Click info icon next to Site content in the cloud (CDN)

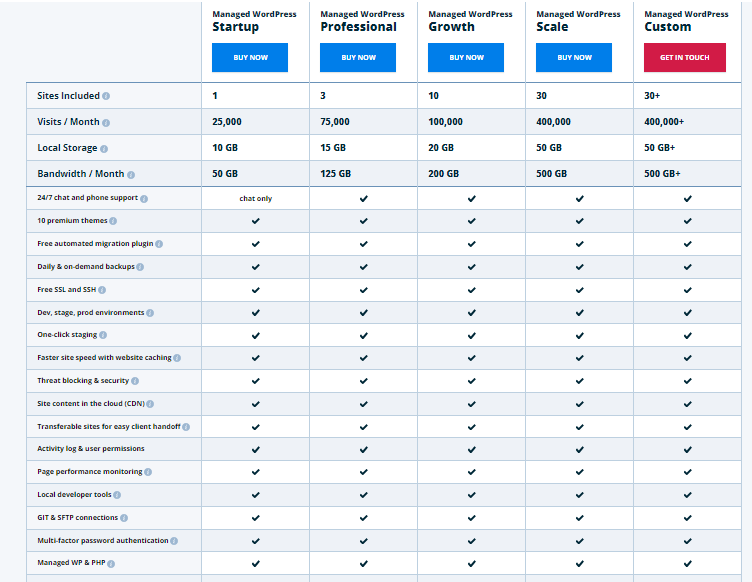tap(150, 404)
